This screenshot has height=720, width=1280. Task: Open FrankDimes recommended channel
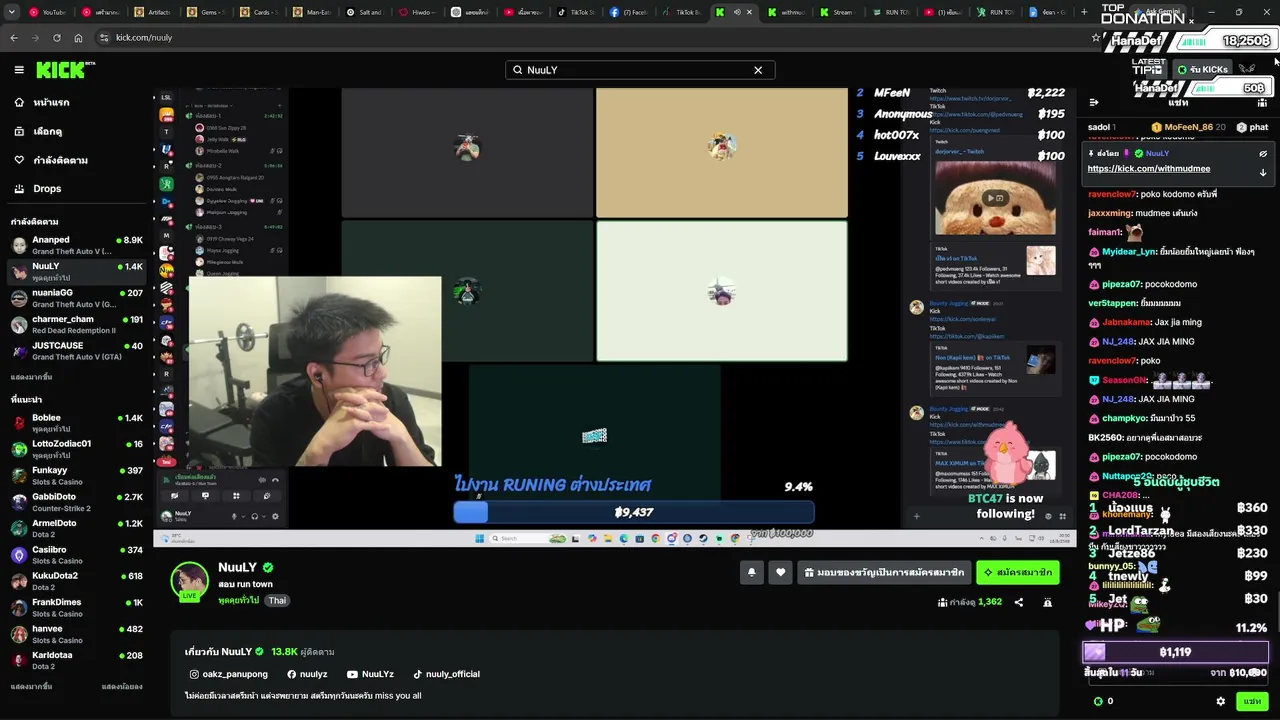[x=77, y=608]
